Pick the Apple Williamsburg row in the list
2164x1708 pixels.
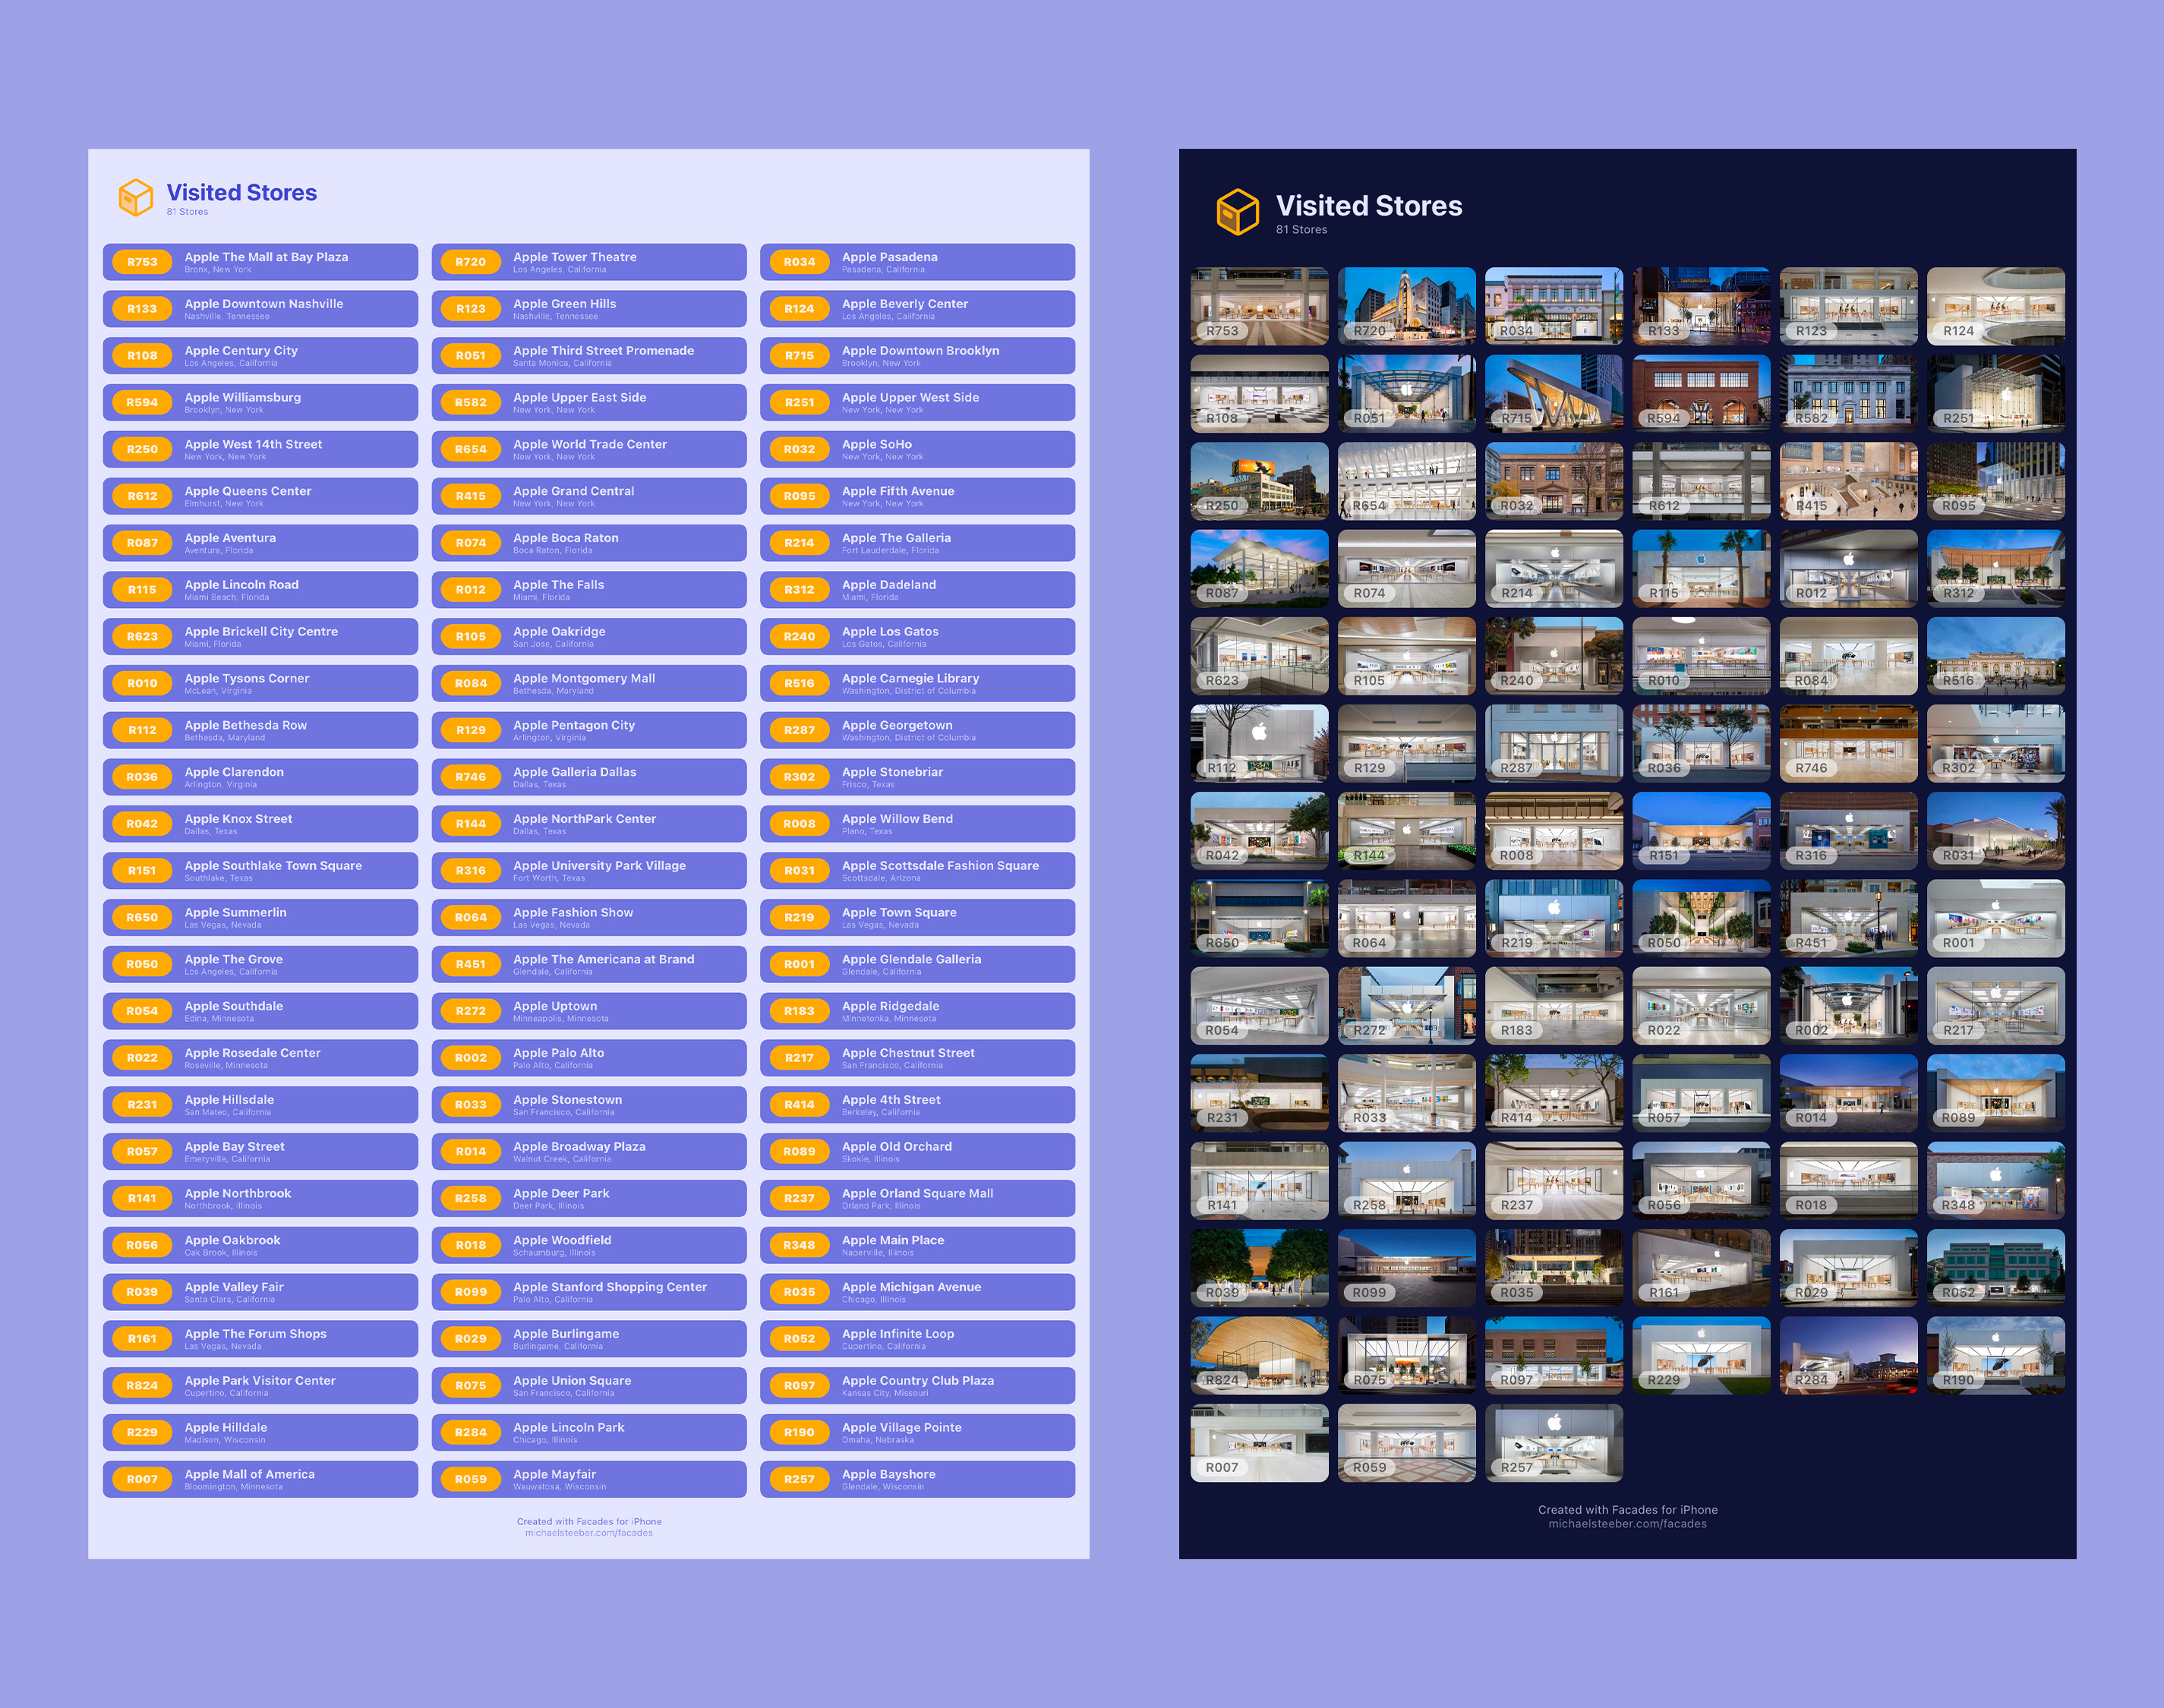260,403
